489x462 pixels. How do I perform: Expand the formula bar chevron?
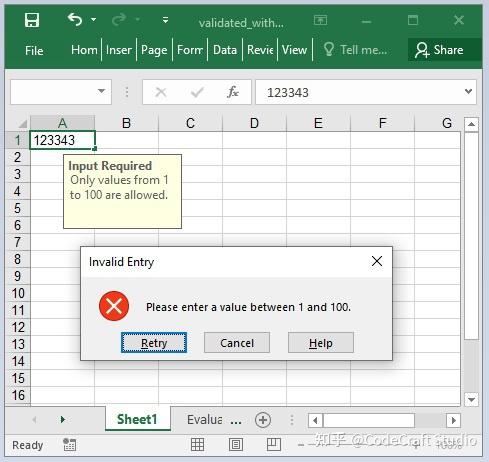point(469,91)
